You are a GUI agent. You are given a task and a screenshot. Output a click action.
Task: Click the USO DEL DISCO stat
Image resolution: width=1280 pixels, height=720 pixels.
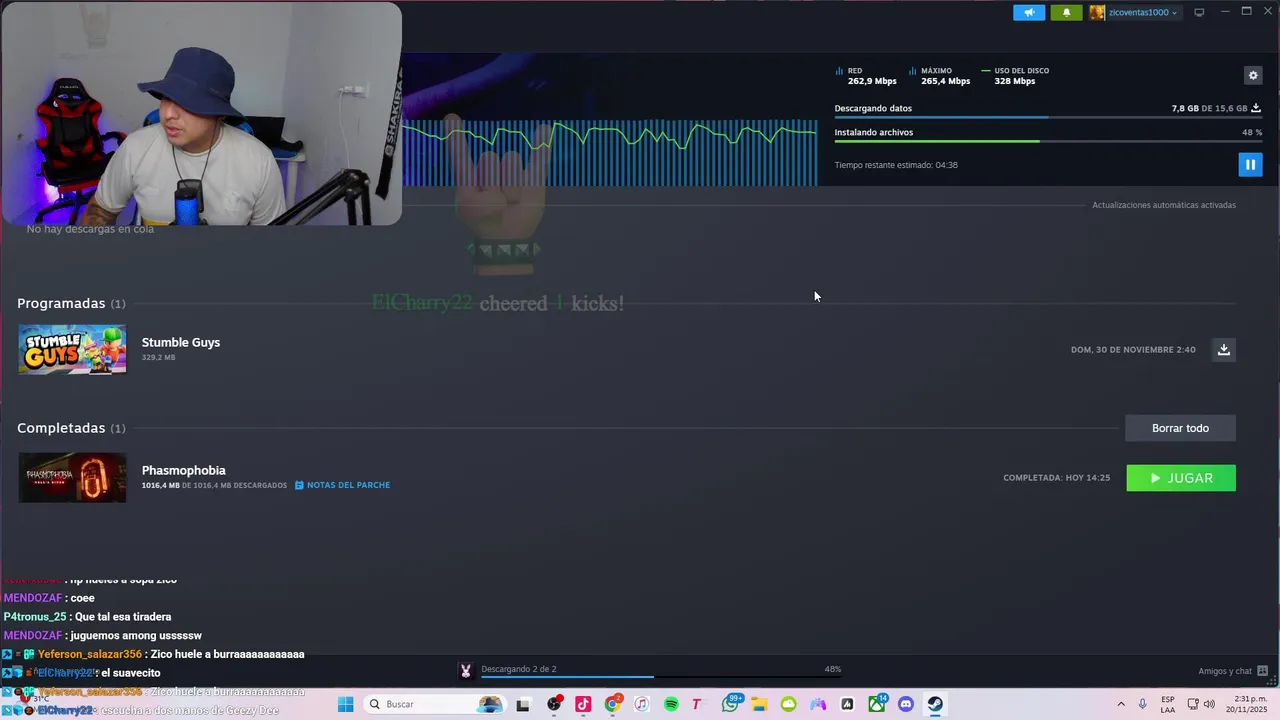pyautogui.click(x=1015, y=76)
